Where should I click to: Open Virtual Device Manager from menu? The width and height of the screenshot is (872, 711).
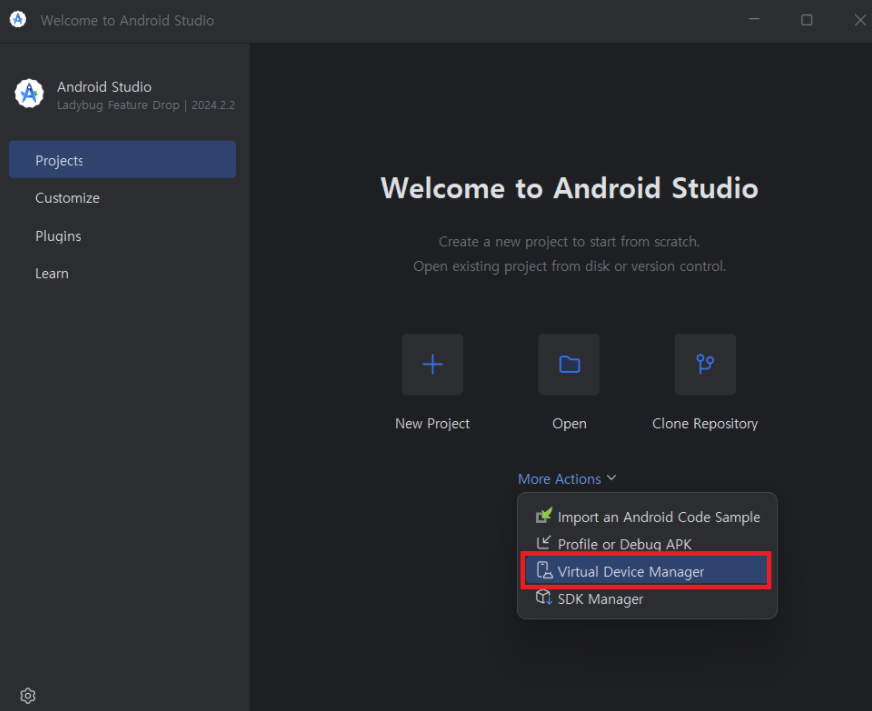pos(647,571)
